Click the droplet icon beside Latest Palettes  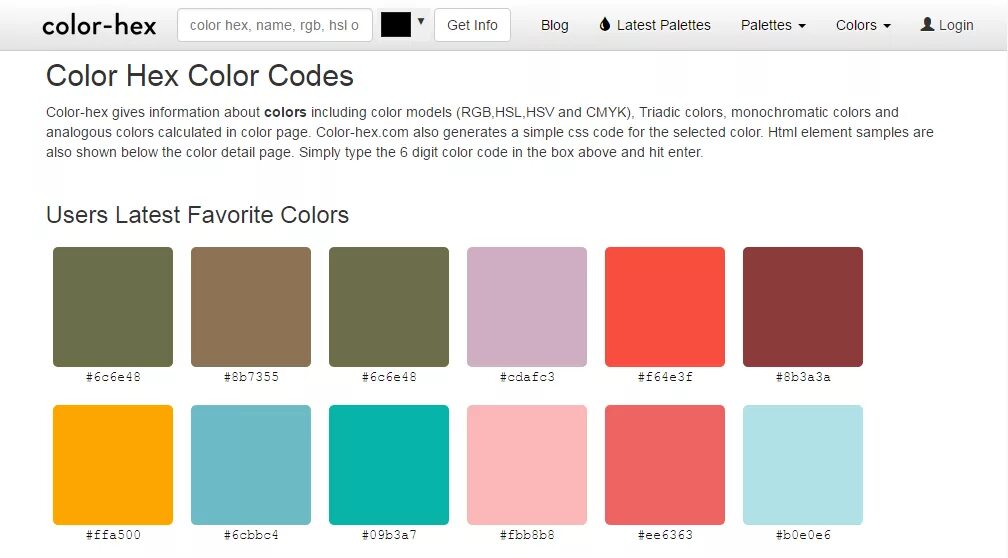coord(604,25)
